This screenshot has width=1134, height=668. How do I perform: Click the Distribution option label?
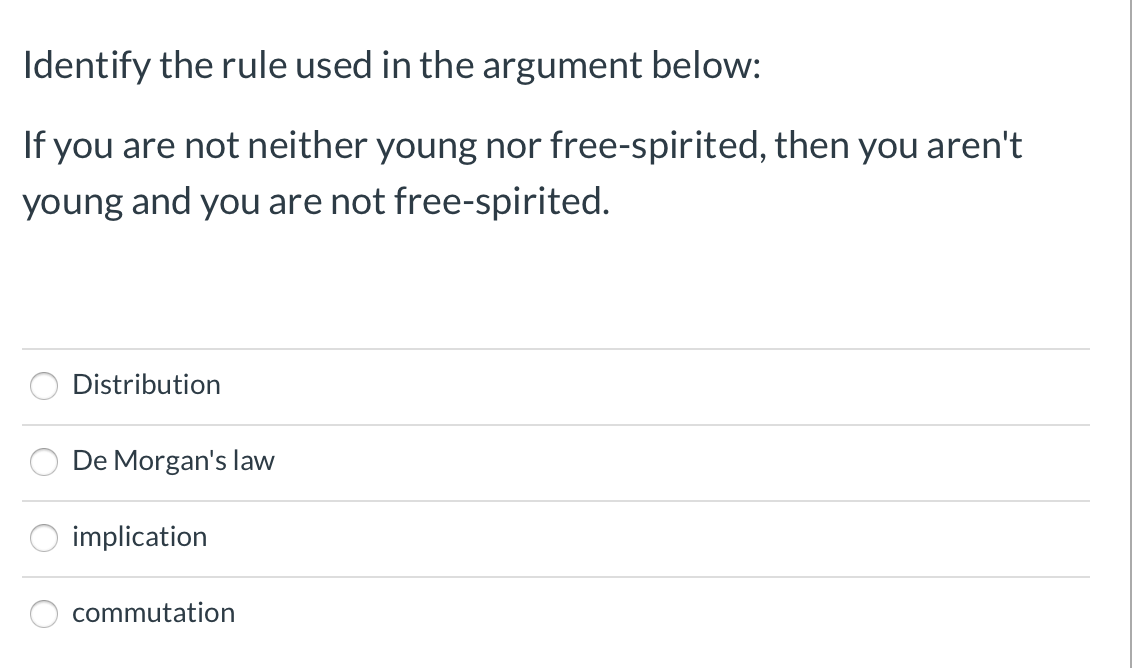[x=146, y=385]
